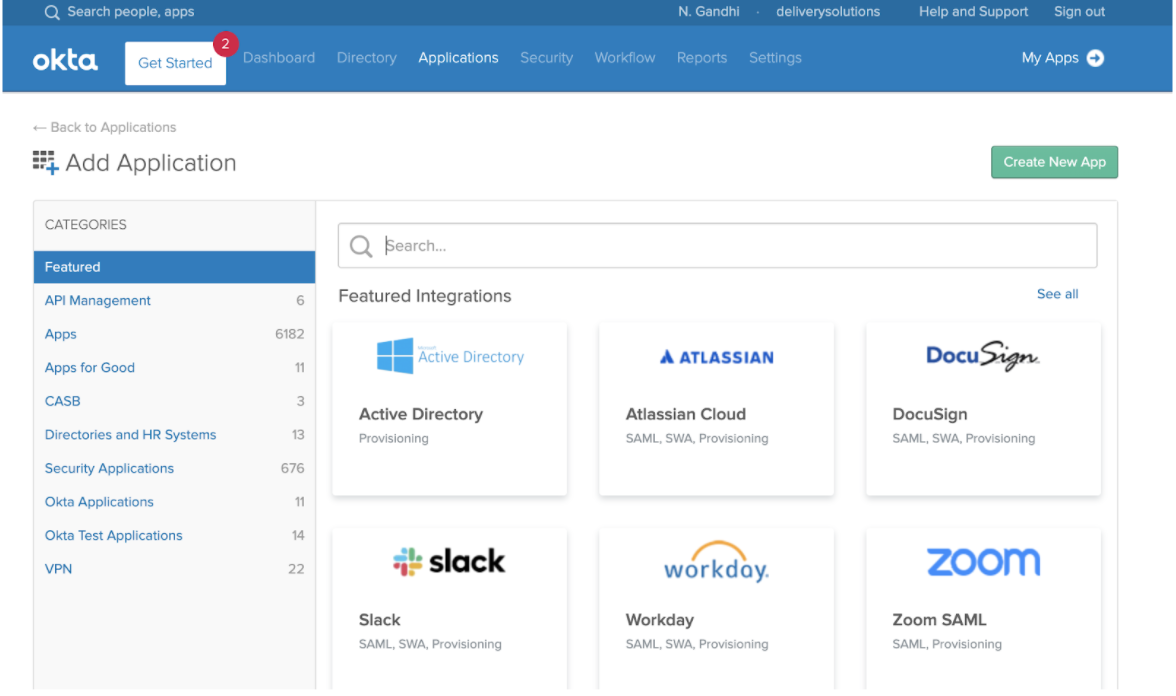Open Help and Support

pyautogui.click(x=974, y=12)
